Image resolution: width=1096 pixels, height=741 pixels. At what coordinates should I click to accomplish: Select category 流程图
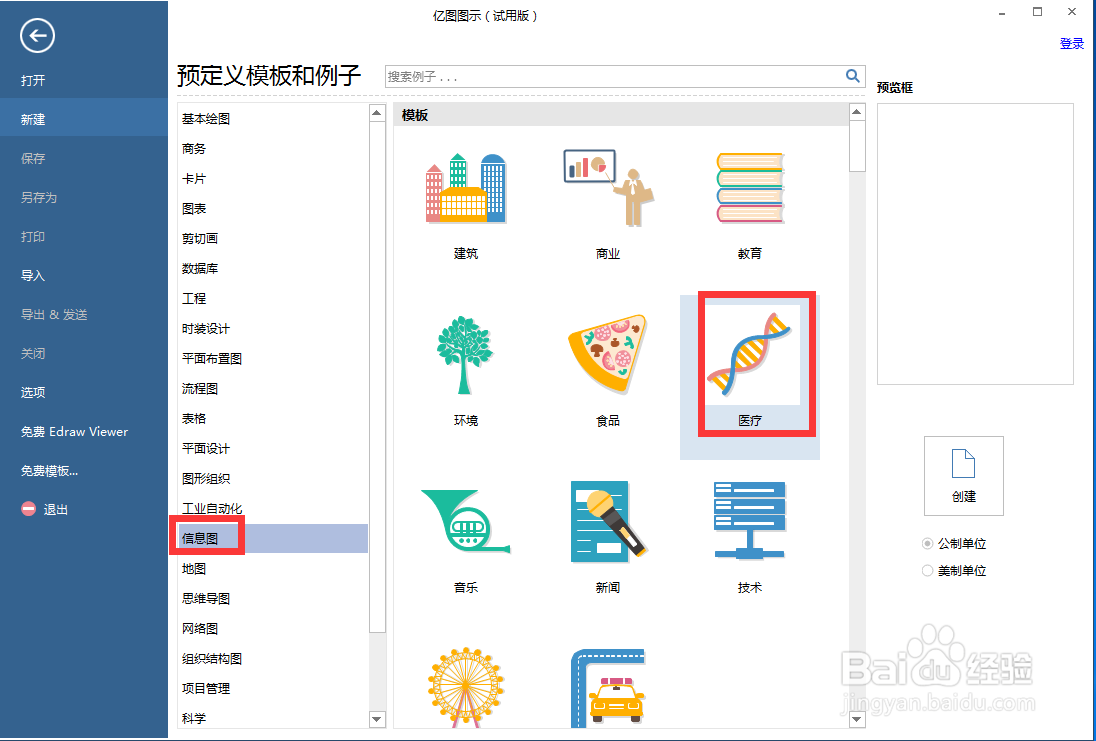(x=200, y=389)
